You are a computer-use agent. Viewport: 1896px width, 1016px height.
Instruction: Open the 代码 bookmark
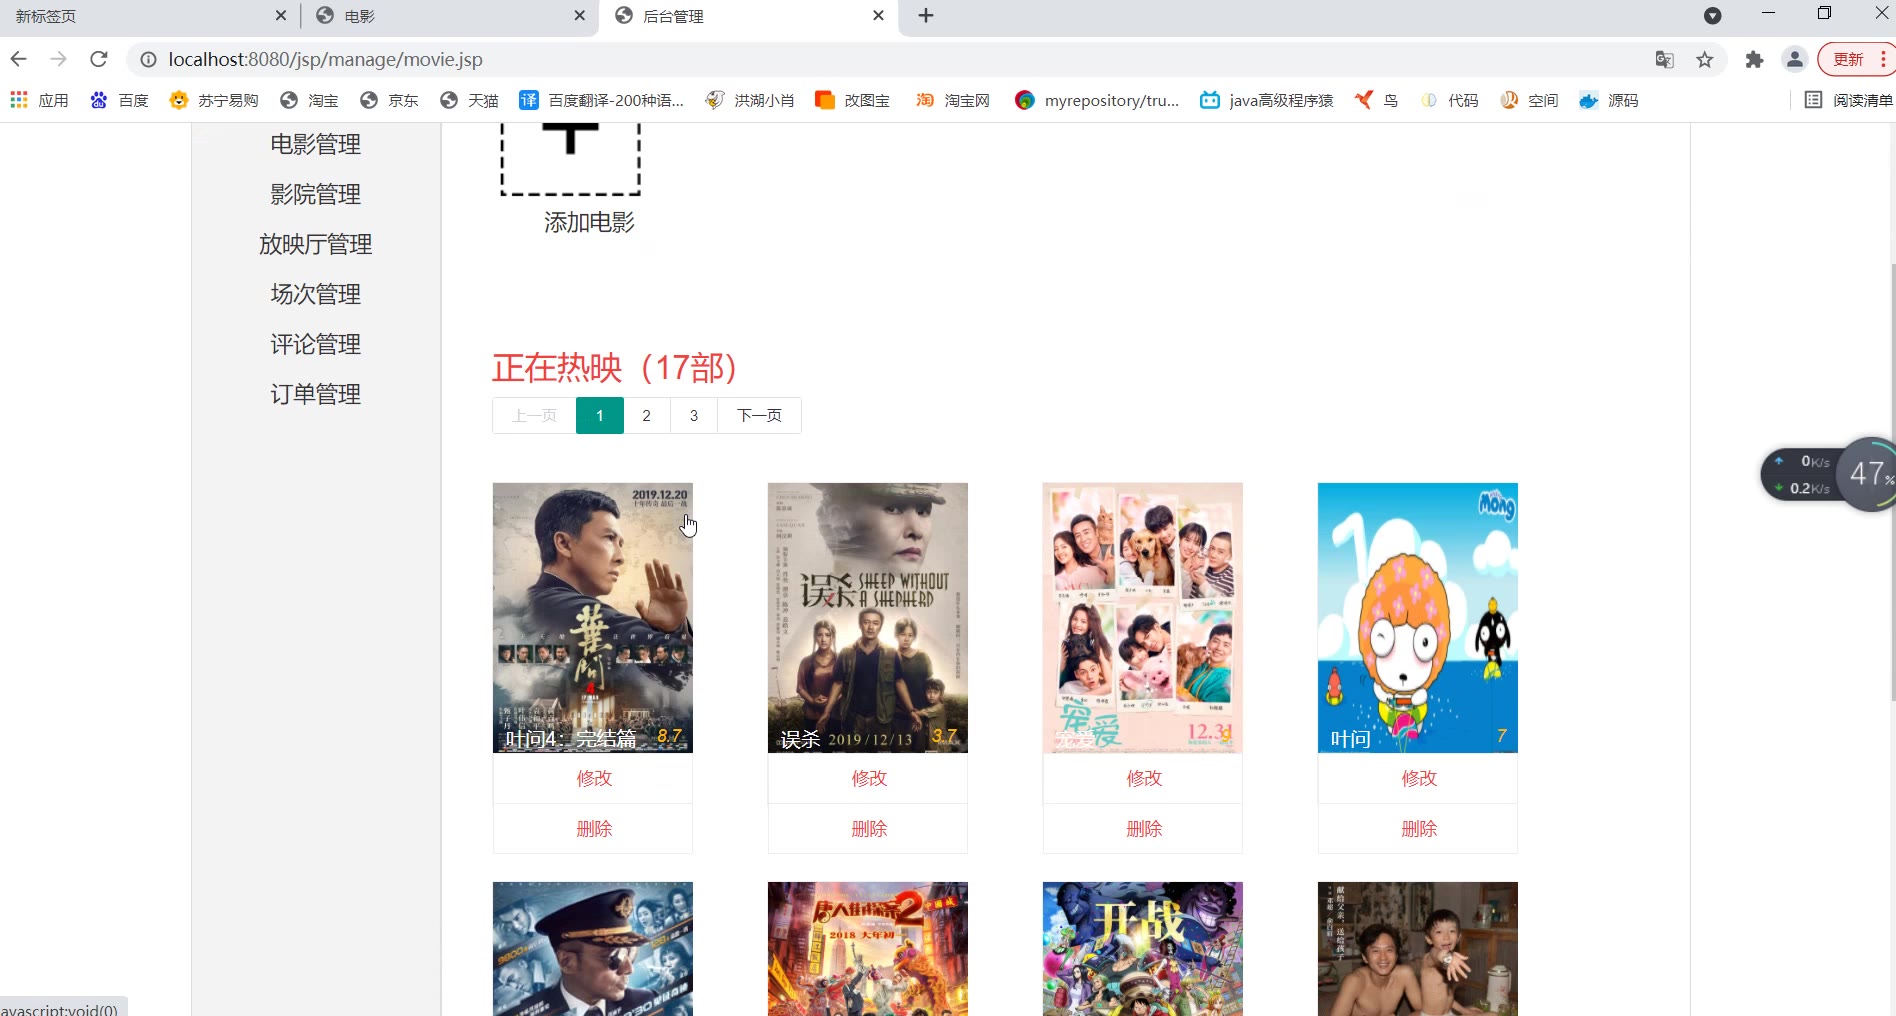coord(1449,100)
